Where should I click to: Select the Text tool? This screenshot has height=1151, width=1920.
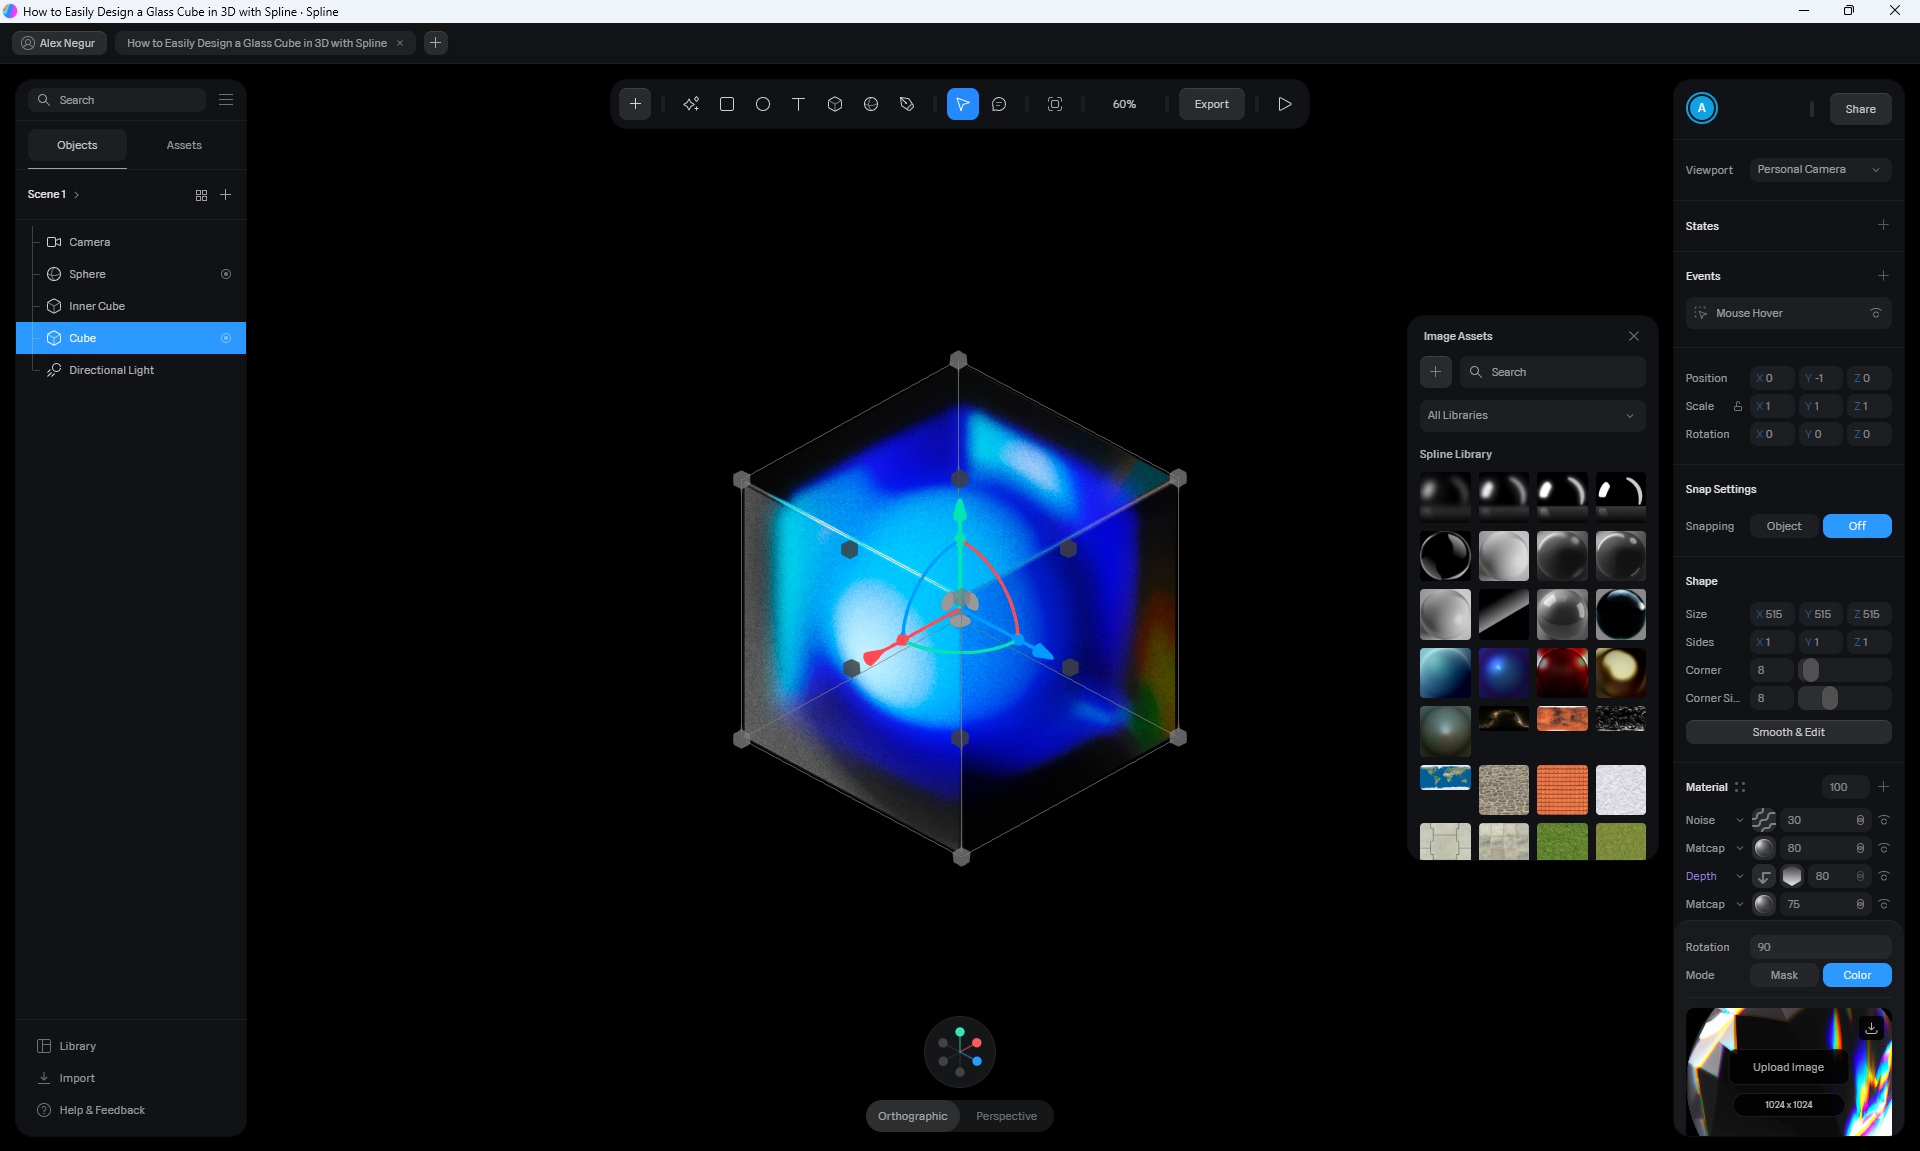click(798, 104)
